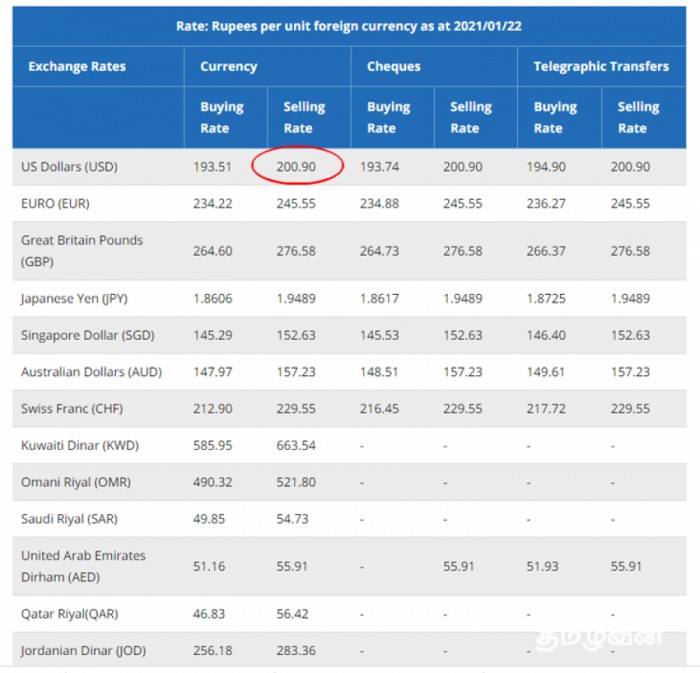This screenshot has height=673, width=700.
Task: Select Omani Riyal buying rate 490.32
Action: (x=213, y=482)
